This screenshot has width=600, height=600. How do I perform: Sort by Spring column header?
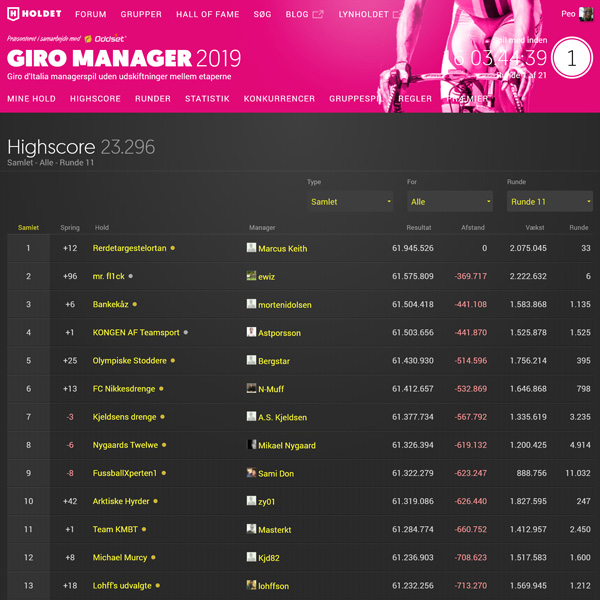pyautogui.click(x=70, y=227)
